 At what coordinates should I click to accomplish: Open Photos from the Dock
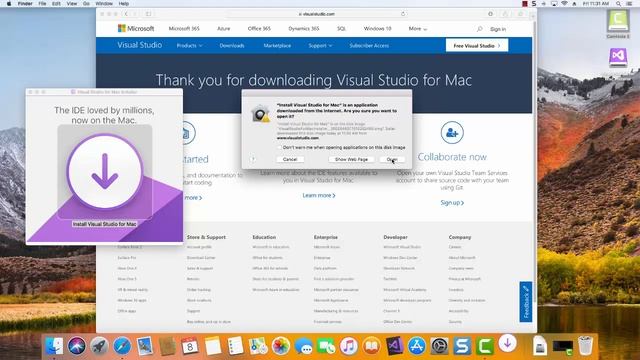point(281,347)
